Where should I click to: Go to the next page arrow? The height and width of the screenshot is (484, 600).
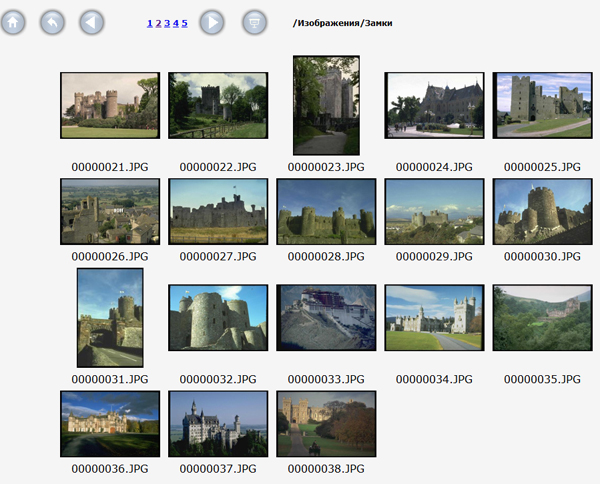pos(211,22)
